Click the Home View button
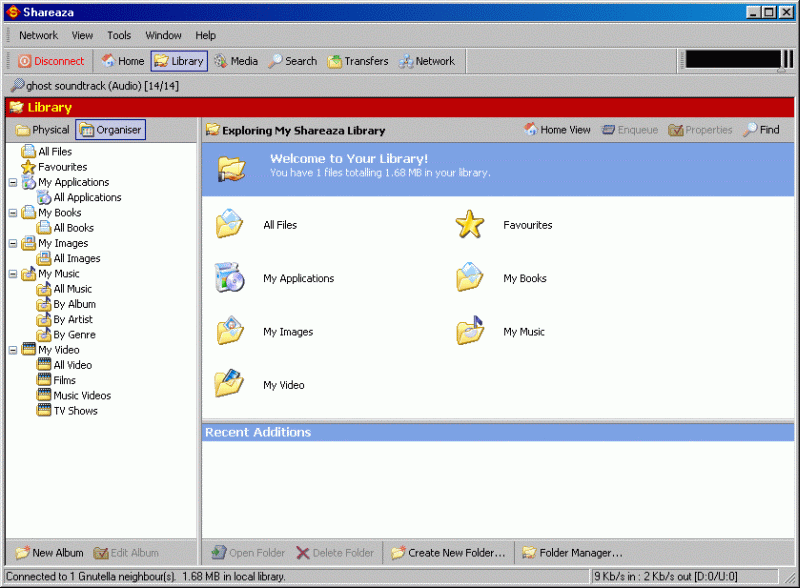Viewport: 800px width, 588px height. pos(557,130)
